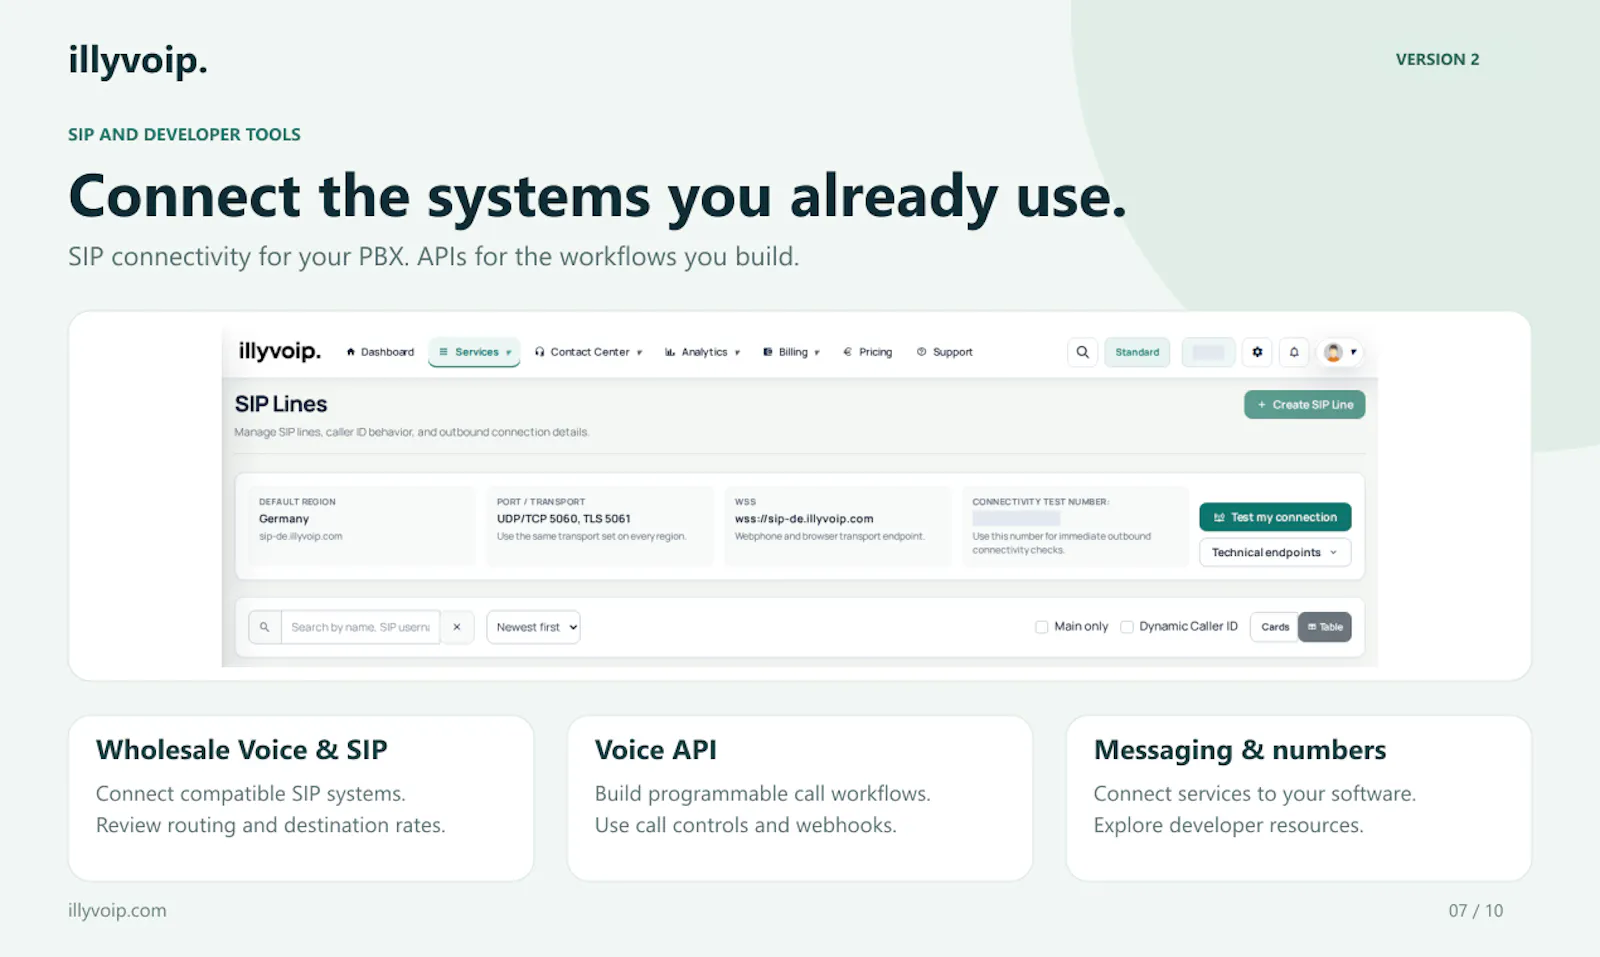Open the Newest first sort dropdown
The height and width of the screenshot is (957, 1600).
tap(533, 627)
